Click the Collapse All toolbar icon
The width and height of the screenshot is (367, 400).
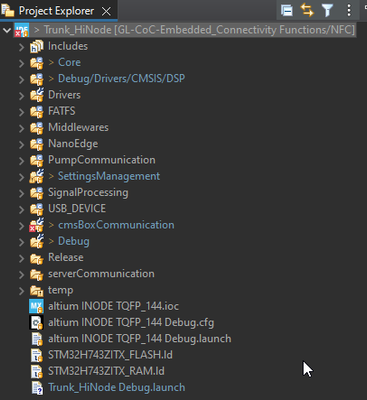(287, 11)
